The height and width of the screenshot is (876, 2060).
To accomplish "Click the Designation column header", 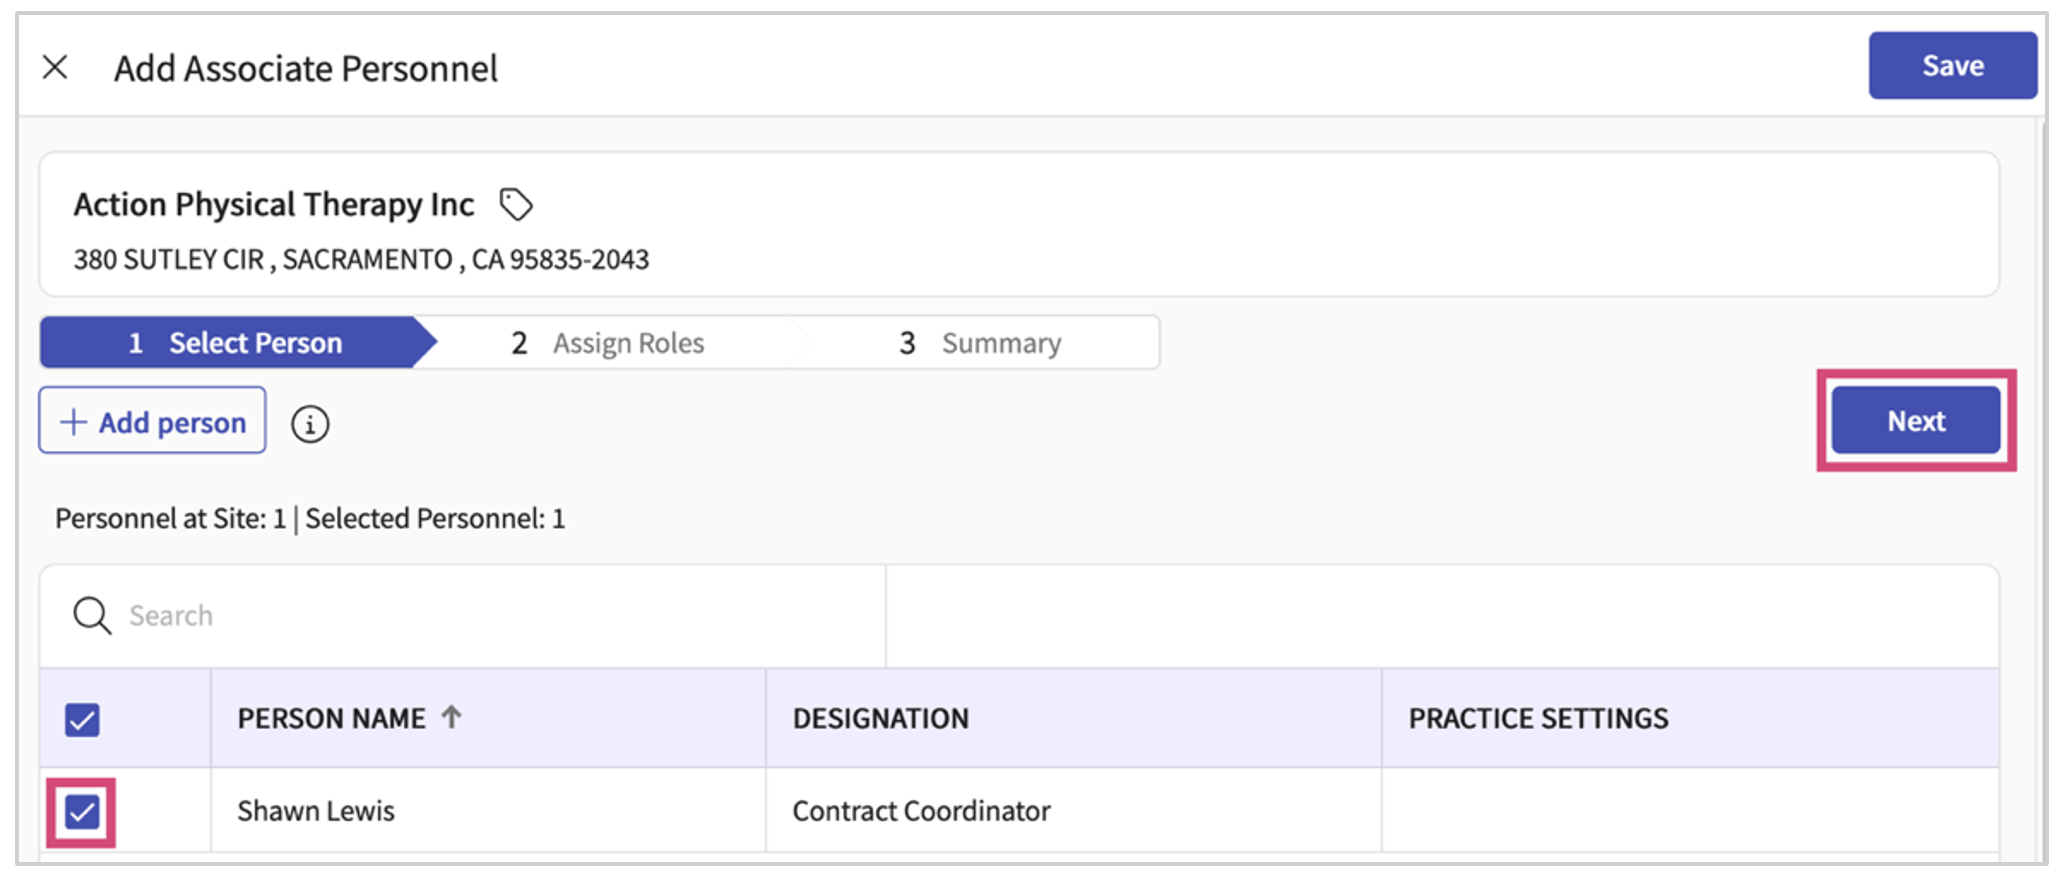I will pyautogui.click(x=880, y=718).
